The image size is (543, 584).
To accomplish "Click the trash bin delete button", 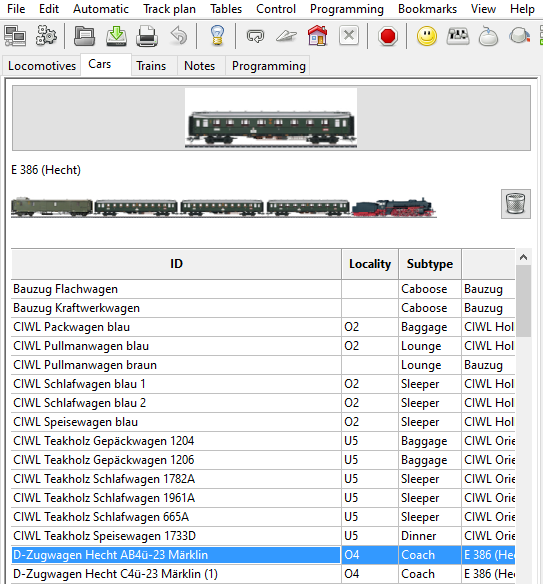I will coord(516,204).
